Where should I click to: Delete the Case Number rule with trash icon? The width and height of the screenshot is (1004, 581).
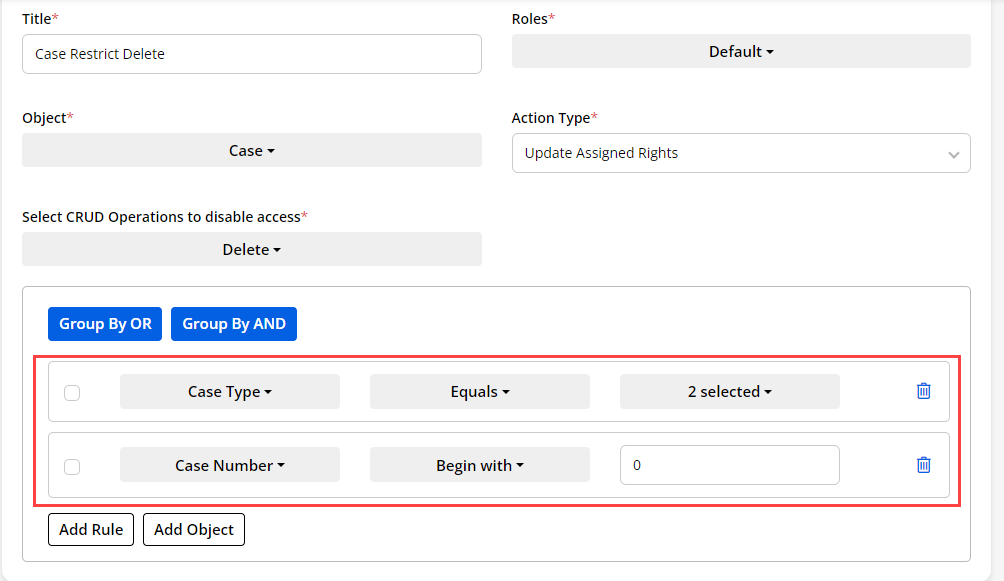pyautogui.click(x=923, y=465)
